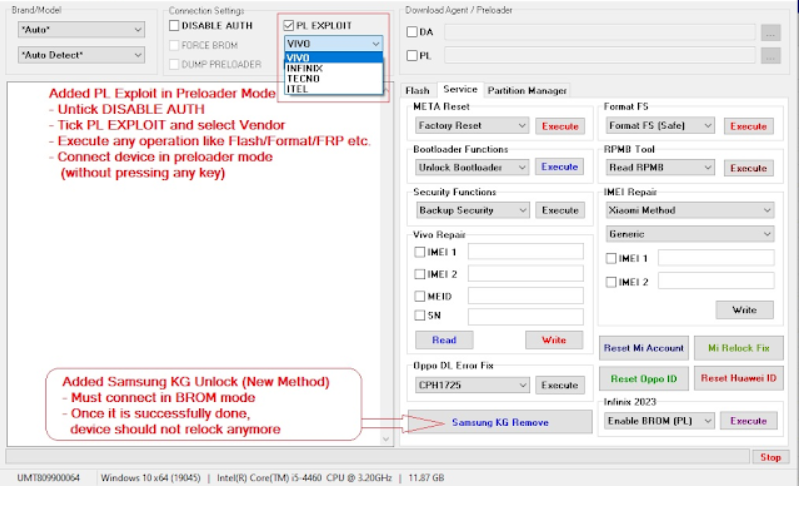Screen dimensions: 801x506
Task: Execute the META Reset operation
Action: click(560, 126)
